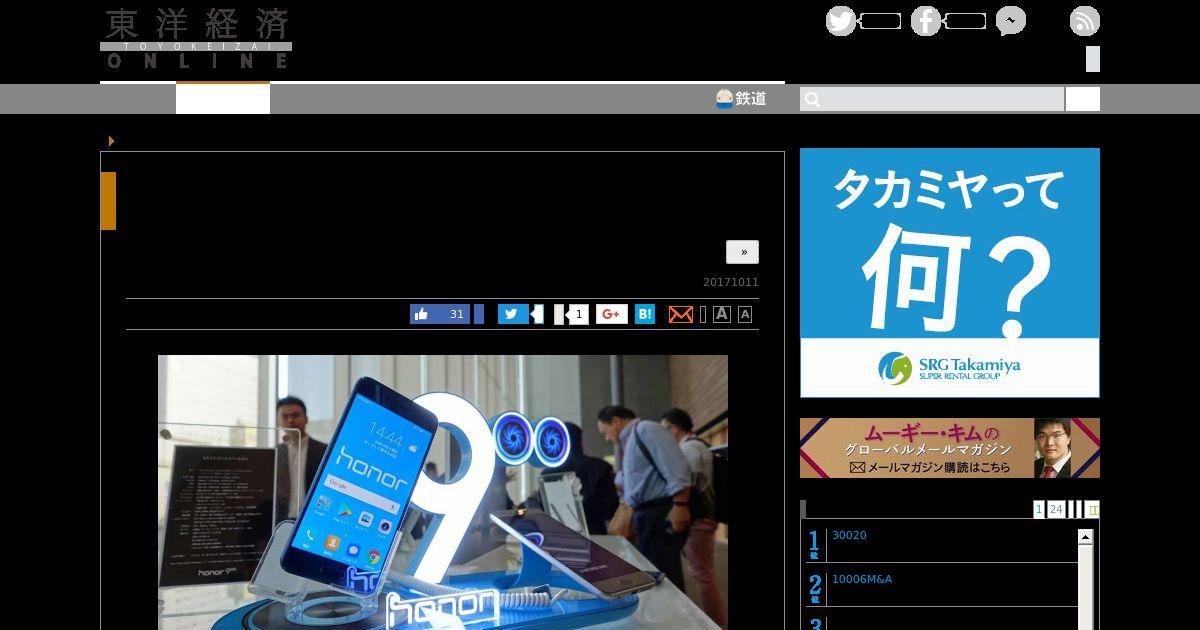Click the white search submit button
This screenshot has width=1200, height=630.
pyautogui.click(x=1083, y=99)
